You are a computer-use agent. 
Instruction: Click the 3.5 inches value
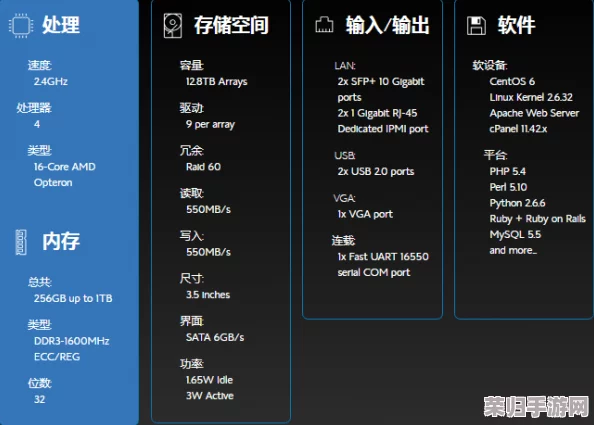[x=208, y=295]
